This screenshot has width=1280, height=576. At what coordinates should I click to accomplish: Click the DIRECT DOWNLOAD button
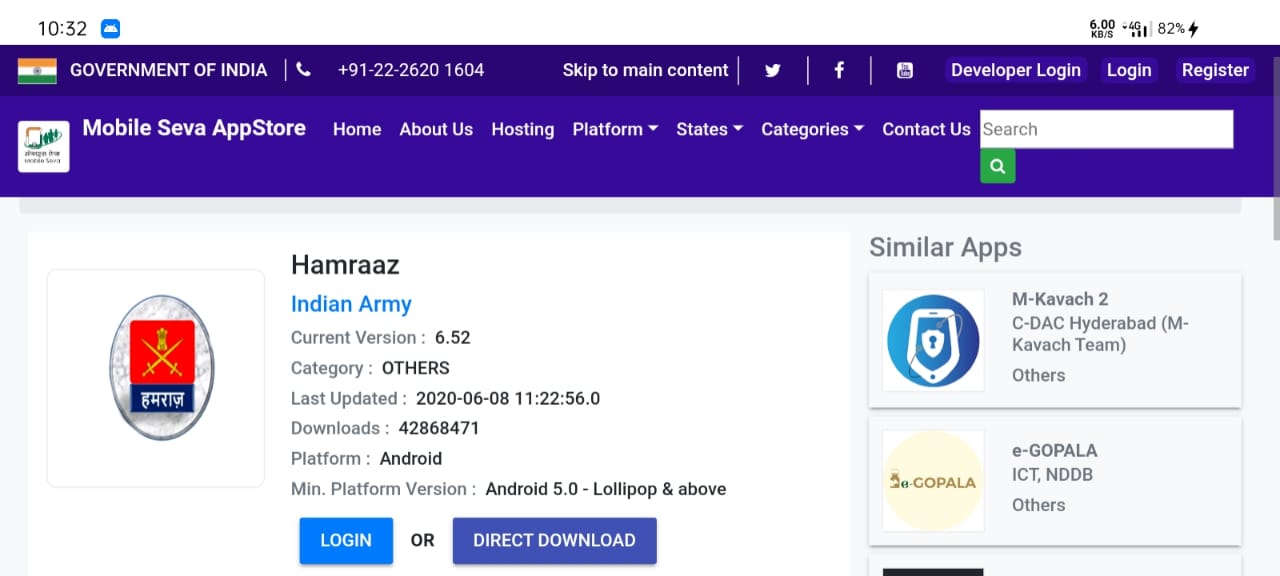tap(554, 540)
